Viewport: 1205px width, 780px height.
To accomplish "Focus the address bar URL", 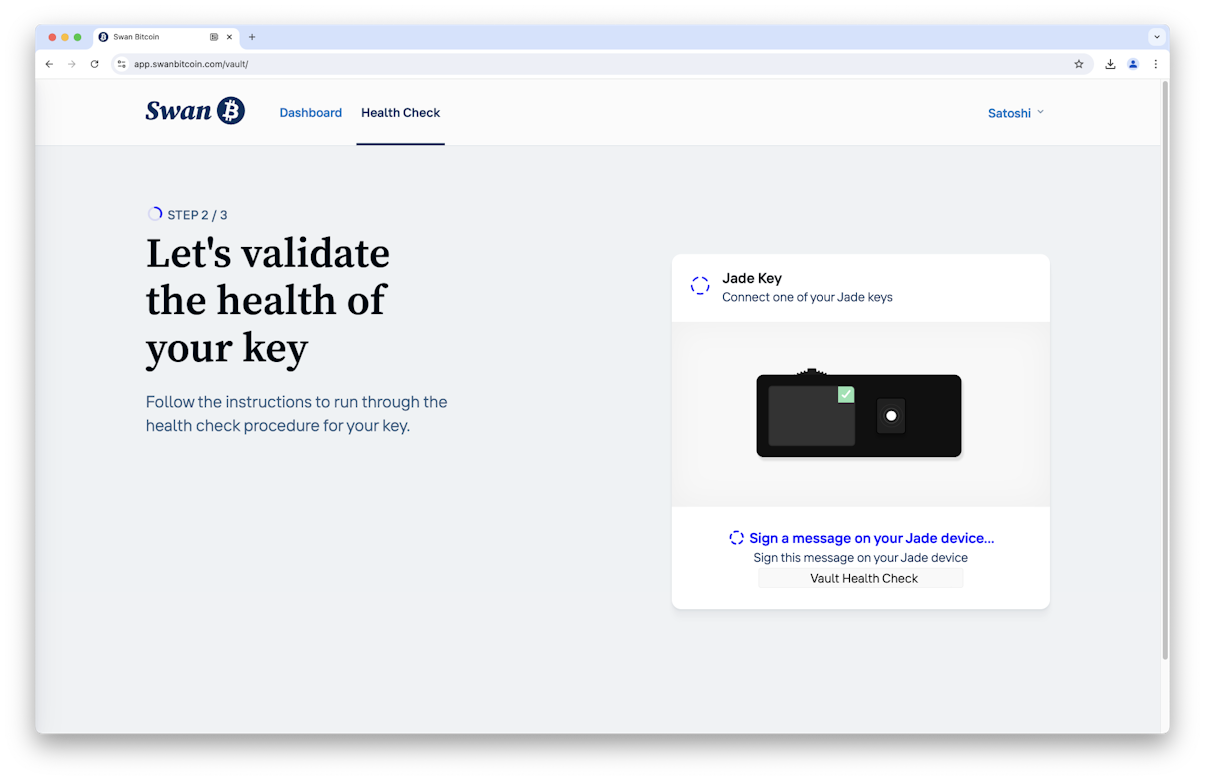I will point(191,64).
